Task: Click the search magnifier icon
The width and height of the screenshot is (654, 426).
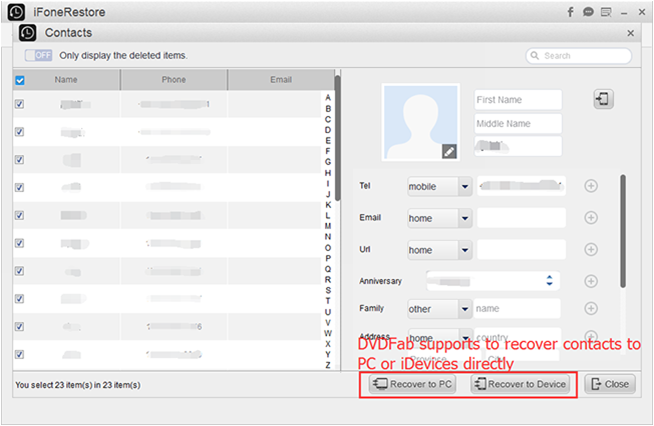Action: point(535,55)
